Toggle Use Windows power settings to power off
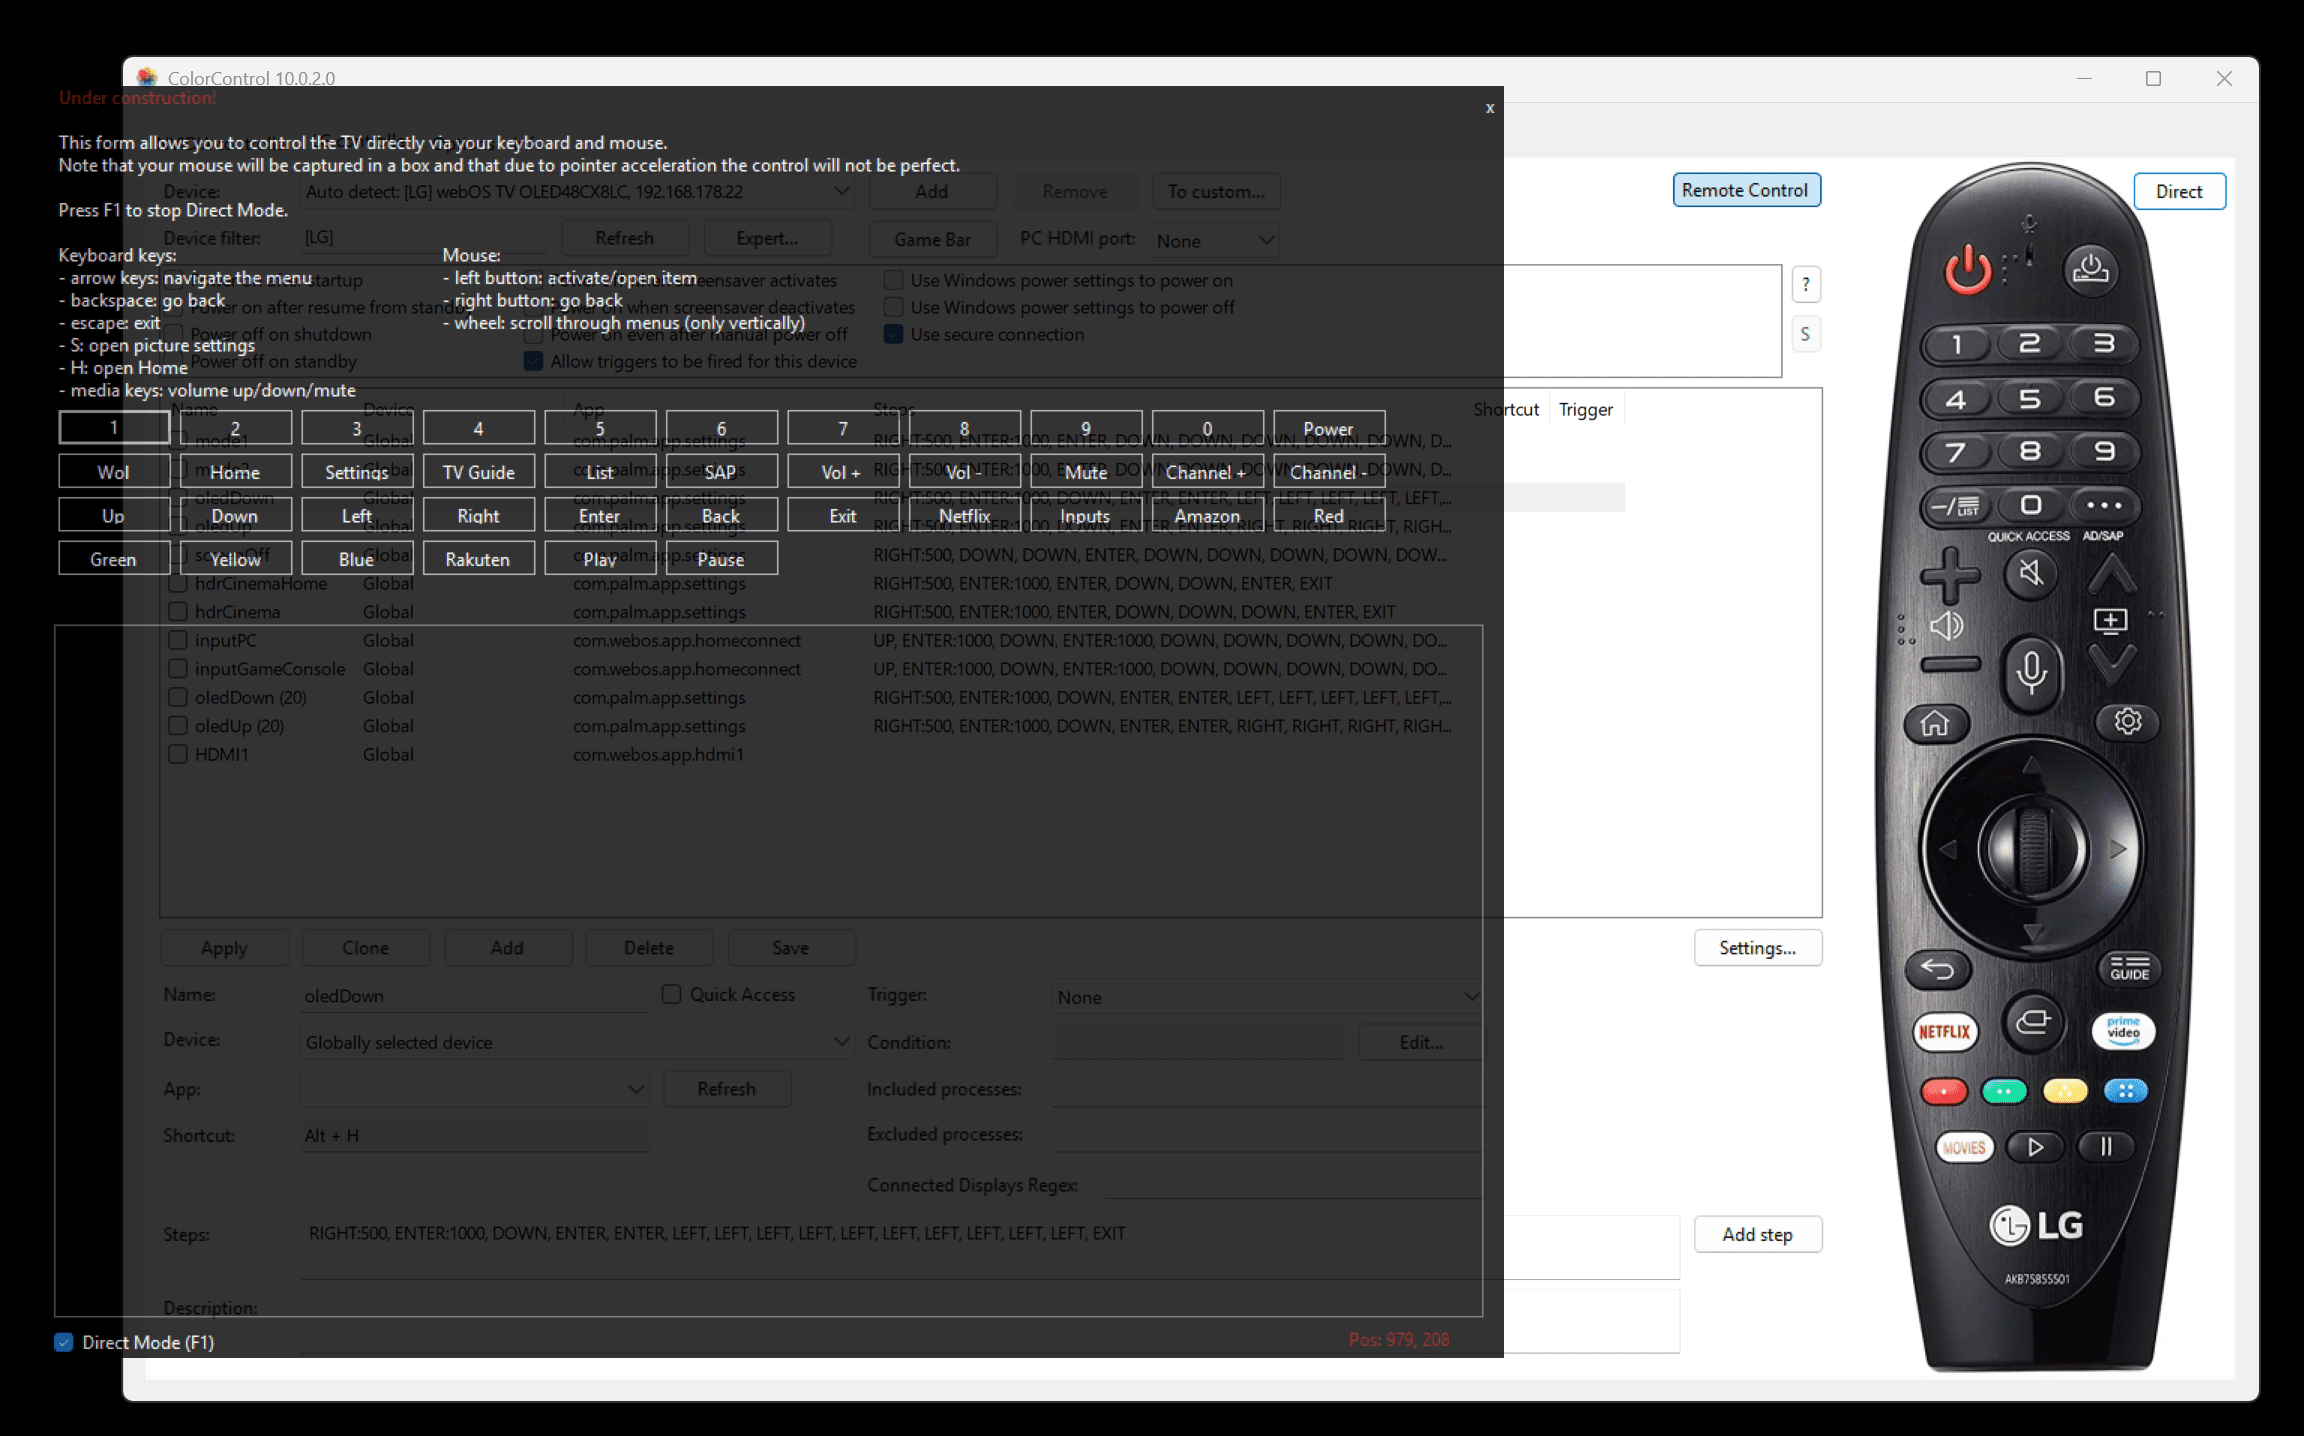Image resolution: width=2304 pixels, height=1436 pixels. (894, 307)
